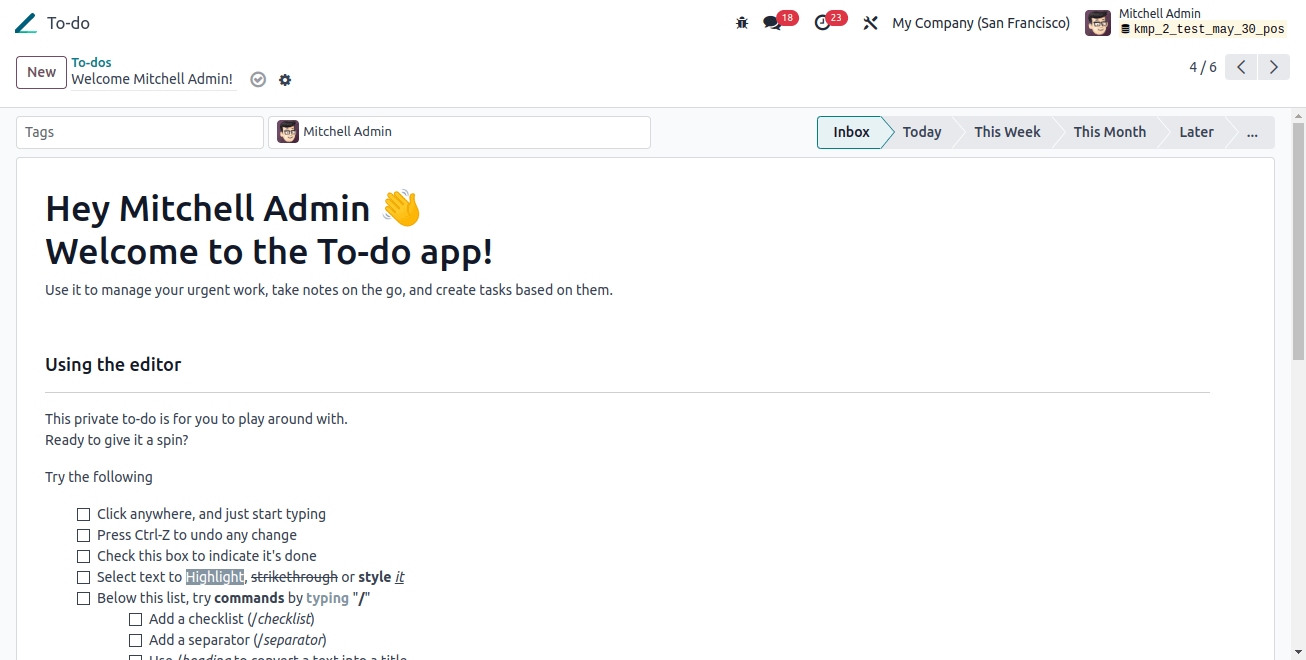Select the Today stage

tap(921, 132)
